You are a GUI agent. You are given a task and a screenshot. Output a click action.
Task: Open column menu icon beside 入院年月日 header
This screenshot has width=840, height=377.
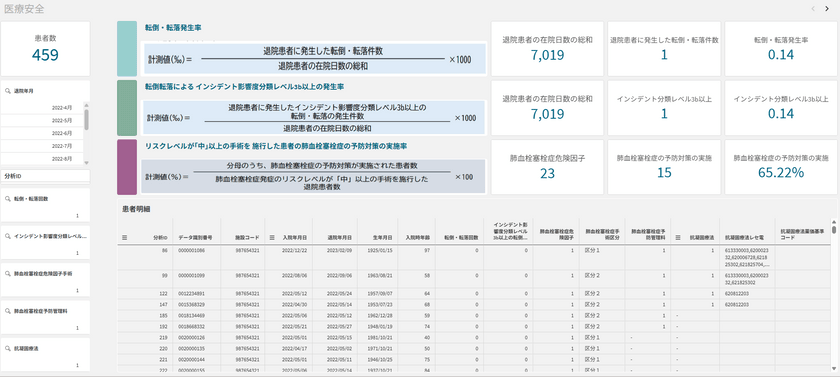pyautogui.click(x=272, y=237)
